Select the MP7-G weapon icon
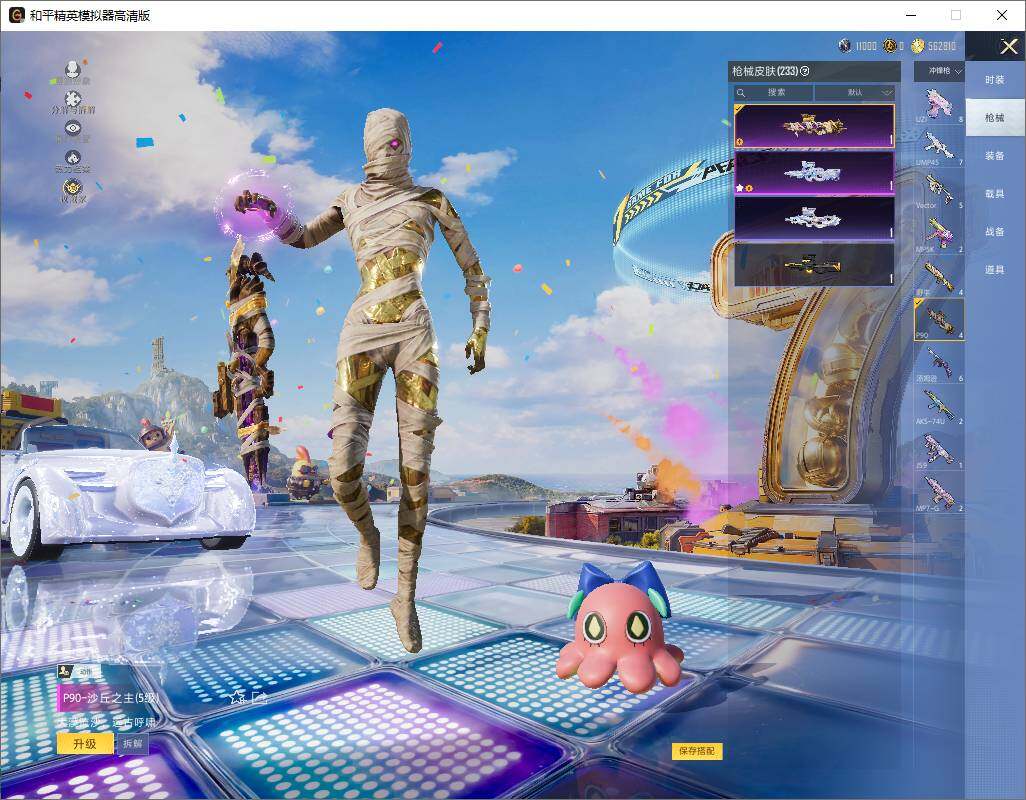Image resolution: width=1026 pixels, height=800 pixels. (938, 493)
